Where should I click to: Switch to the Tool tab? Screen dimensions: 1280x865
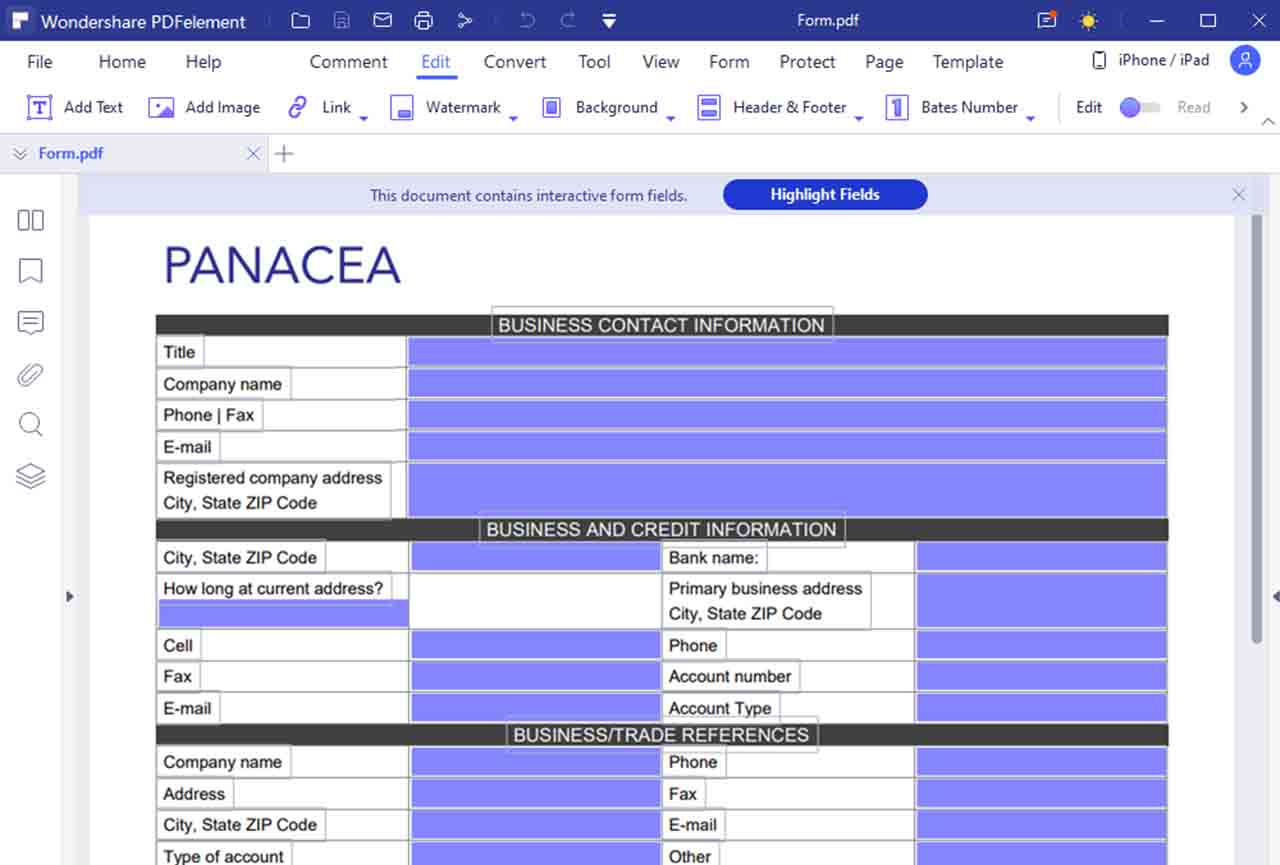594,62
